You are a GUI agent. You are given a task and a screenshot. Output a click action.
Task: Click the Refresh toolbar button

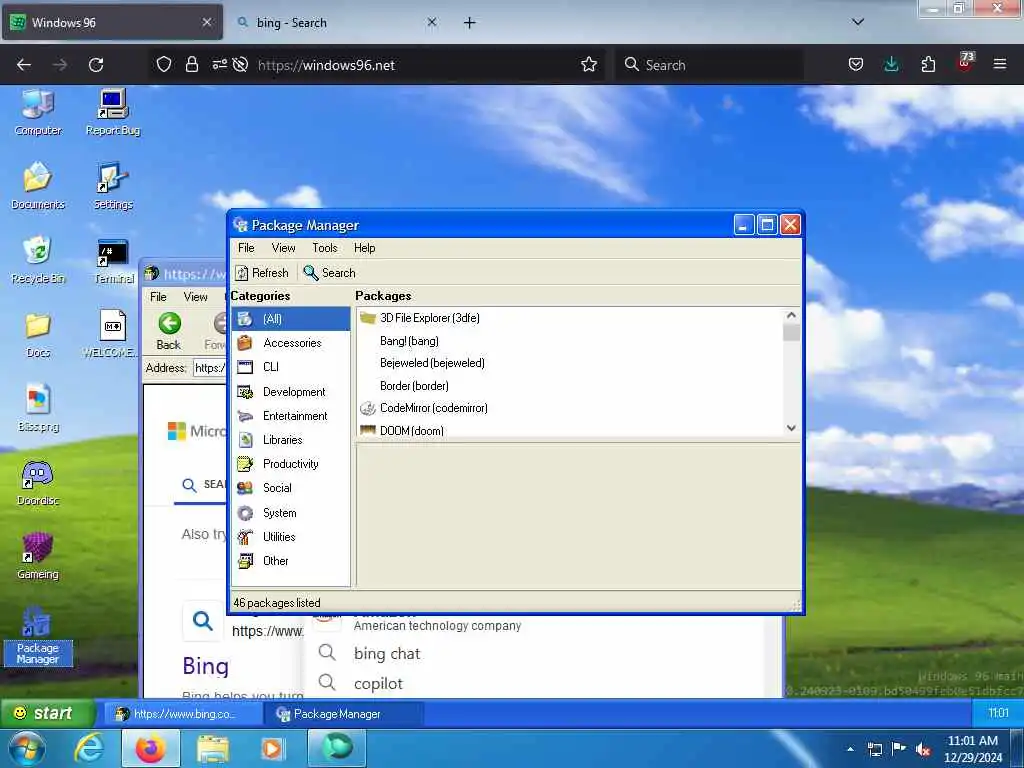coord(262,273)
